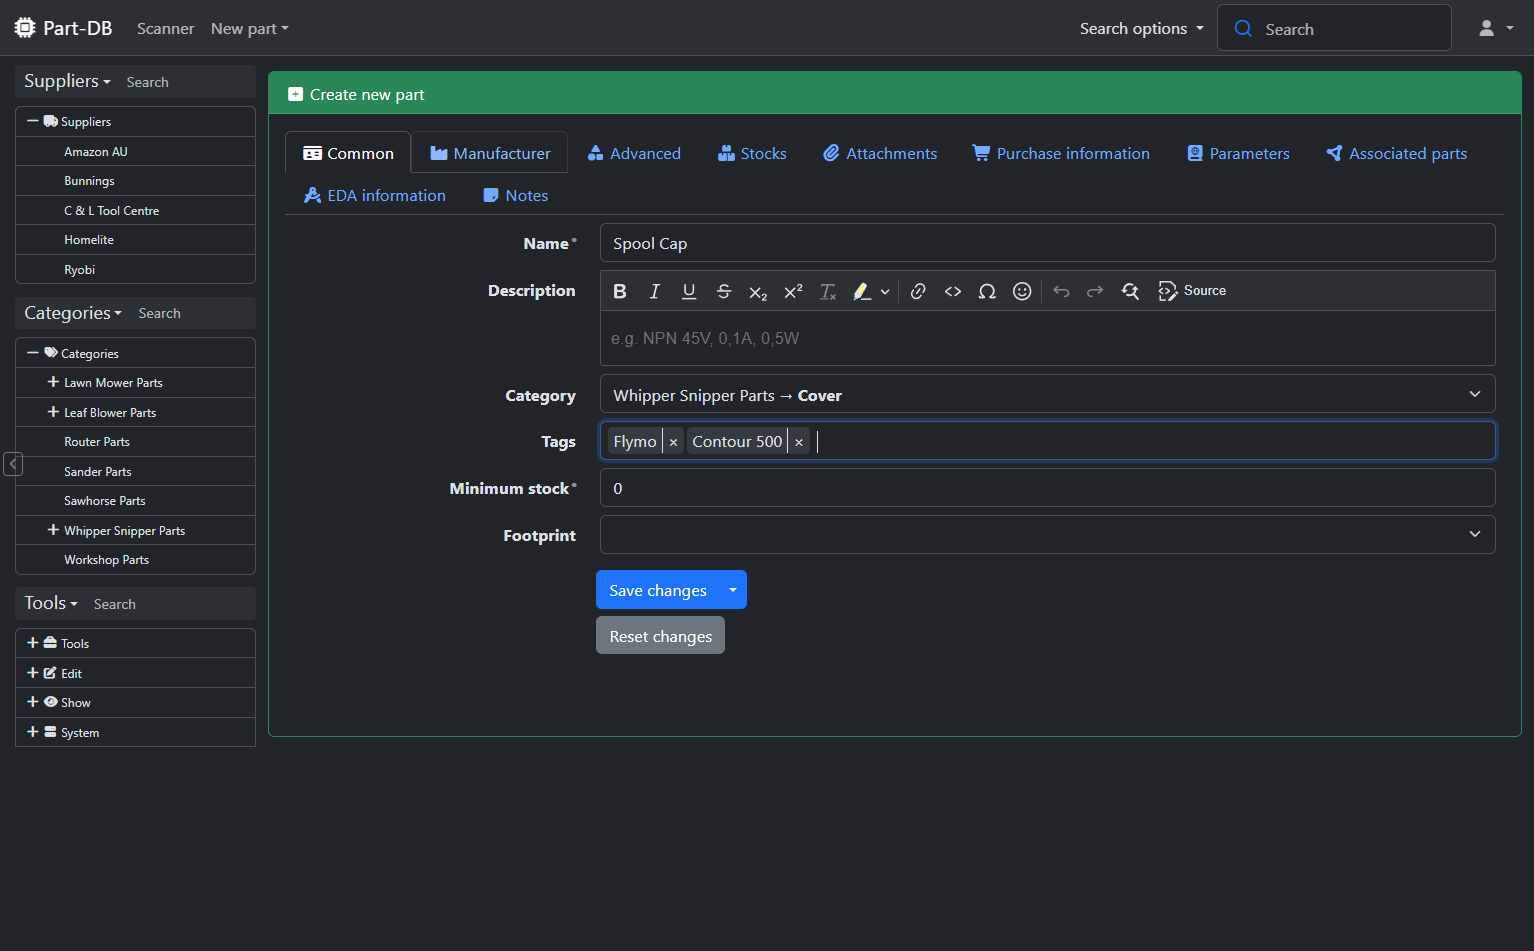Undo last description edit
Image resolution: width=1534 pixels, height=951 pixels.
[1061, 291]
